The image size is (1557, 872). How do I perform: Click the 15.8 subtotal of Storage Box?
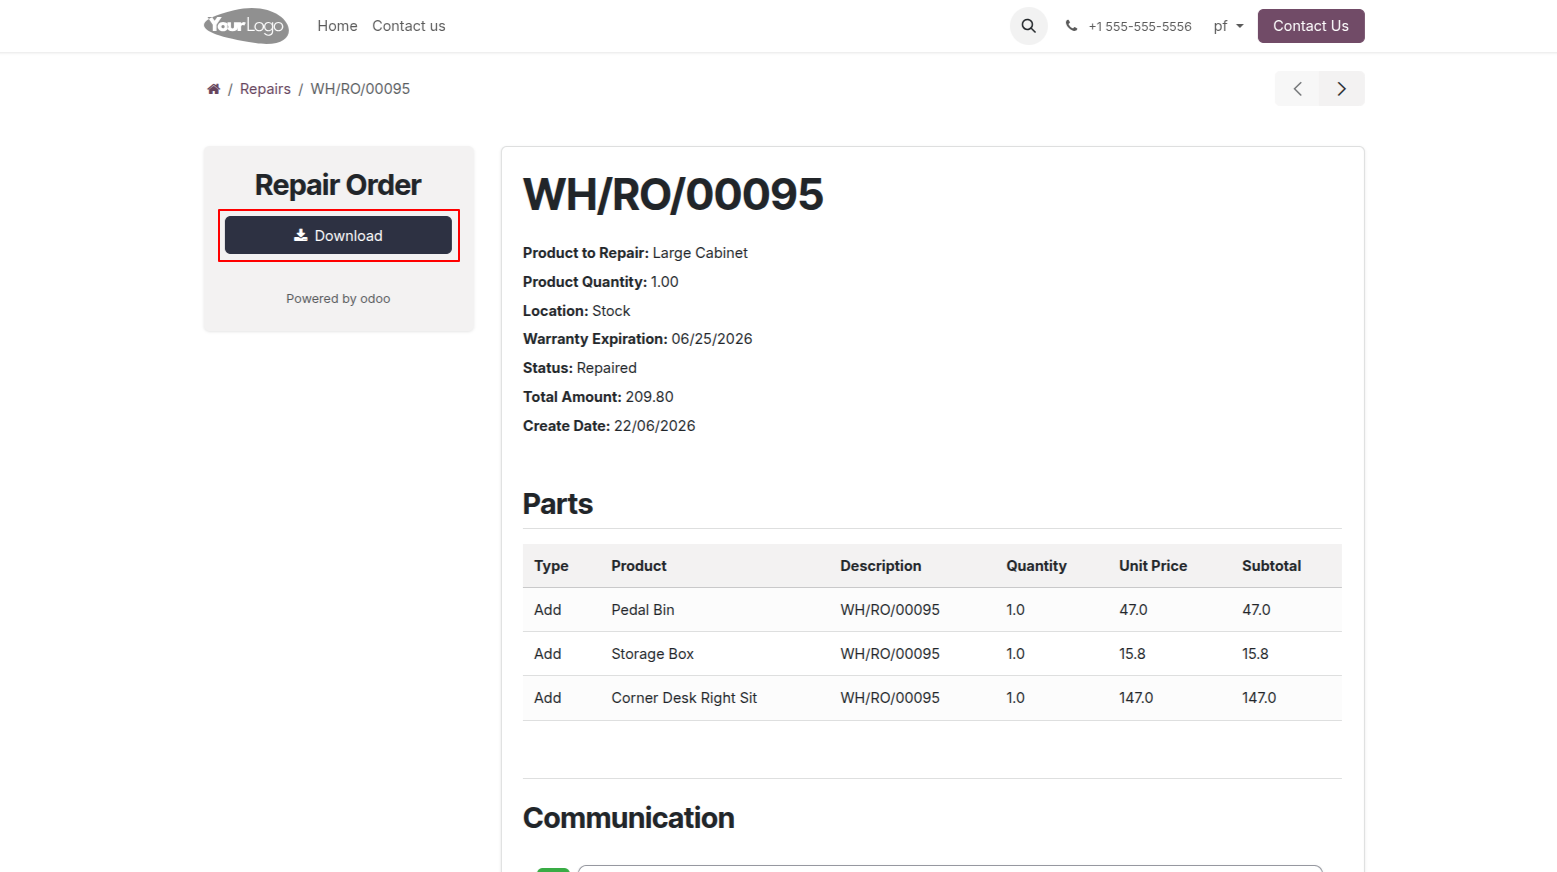tap(1255, 654)
